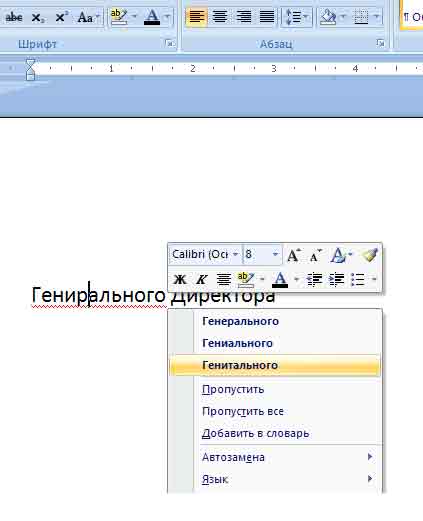Open the shading color dropdown arrow

[x=343, y=16]
